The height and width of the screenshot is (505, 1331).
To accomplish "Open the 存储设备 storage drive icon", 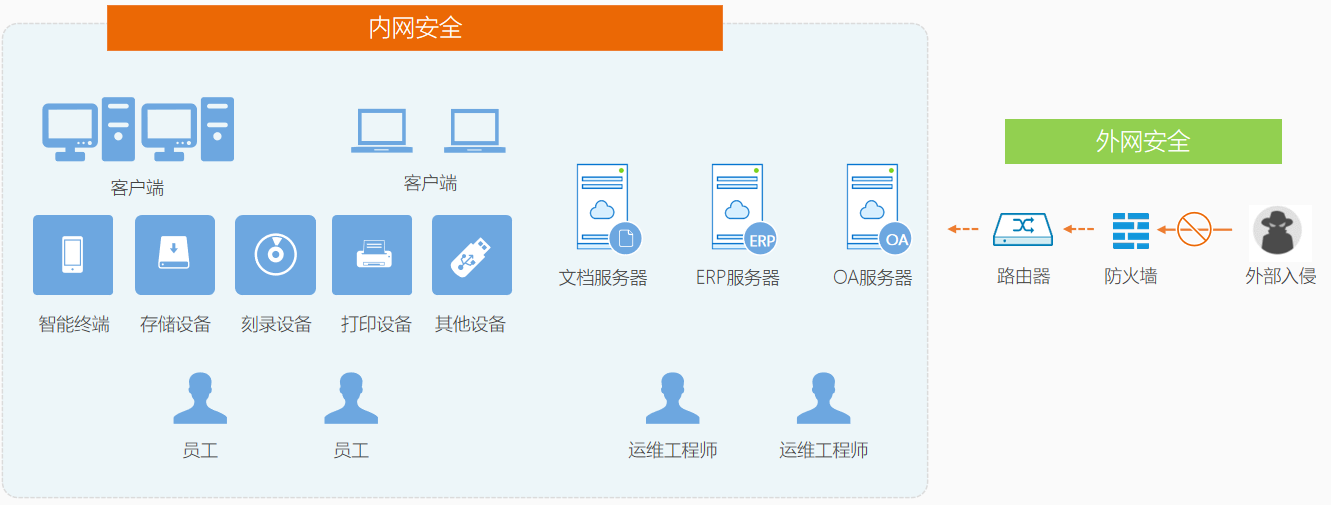I will point(175,255).
